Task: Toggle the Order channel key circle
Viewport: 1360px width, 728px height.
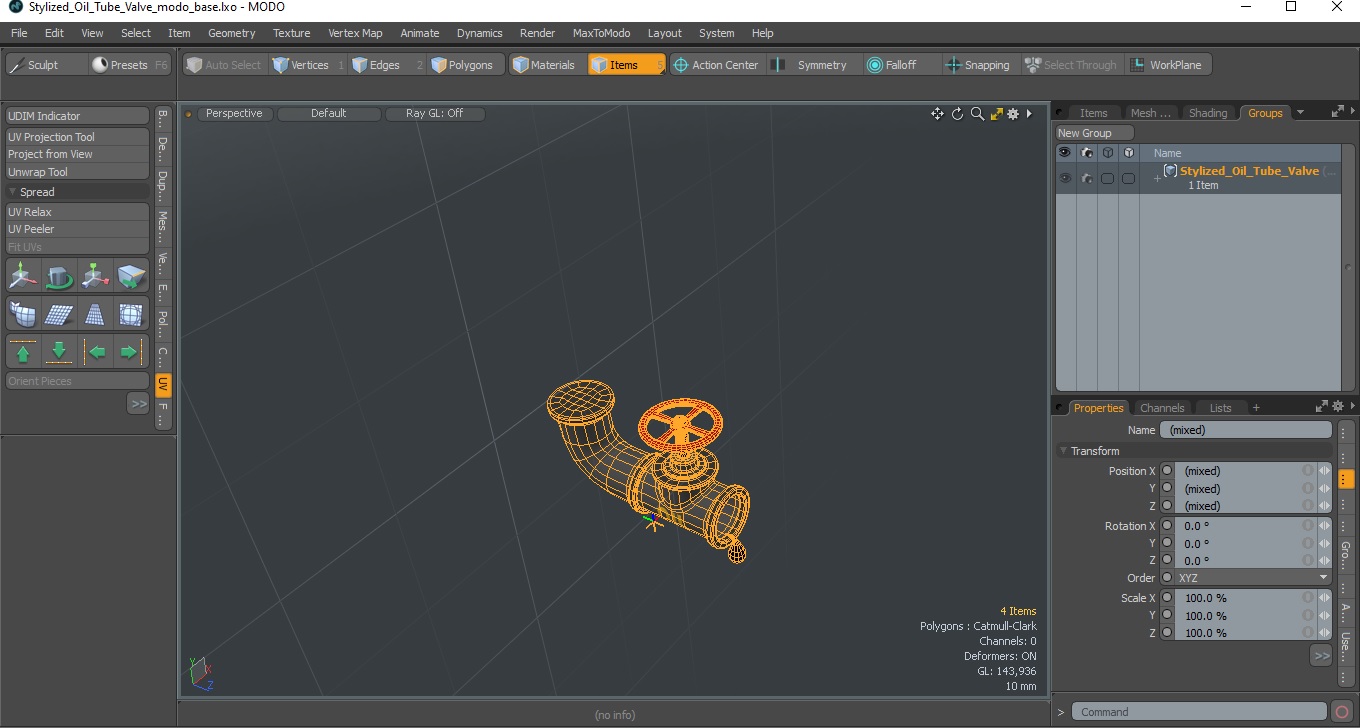Action: coord(1167,578)
